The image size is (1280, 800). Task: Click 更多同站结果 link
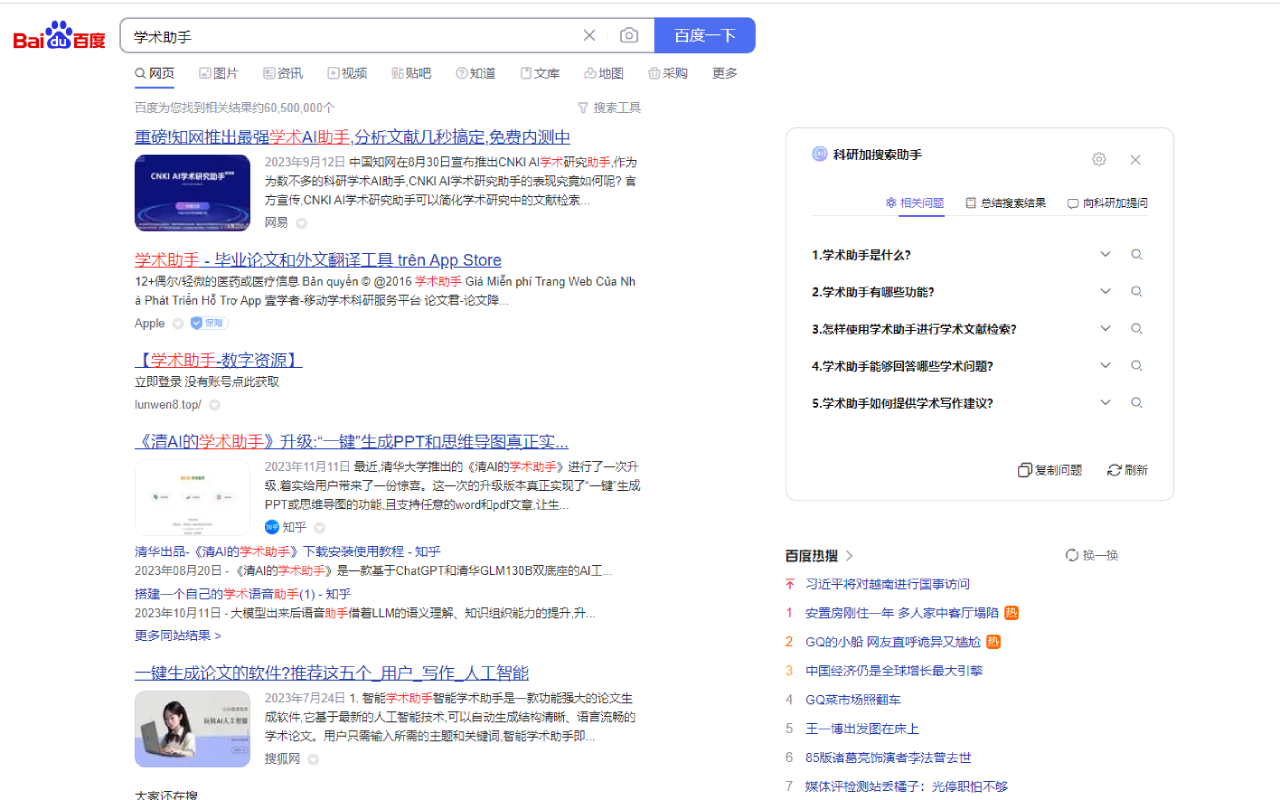(x=178, y=635)
